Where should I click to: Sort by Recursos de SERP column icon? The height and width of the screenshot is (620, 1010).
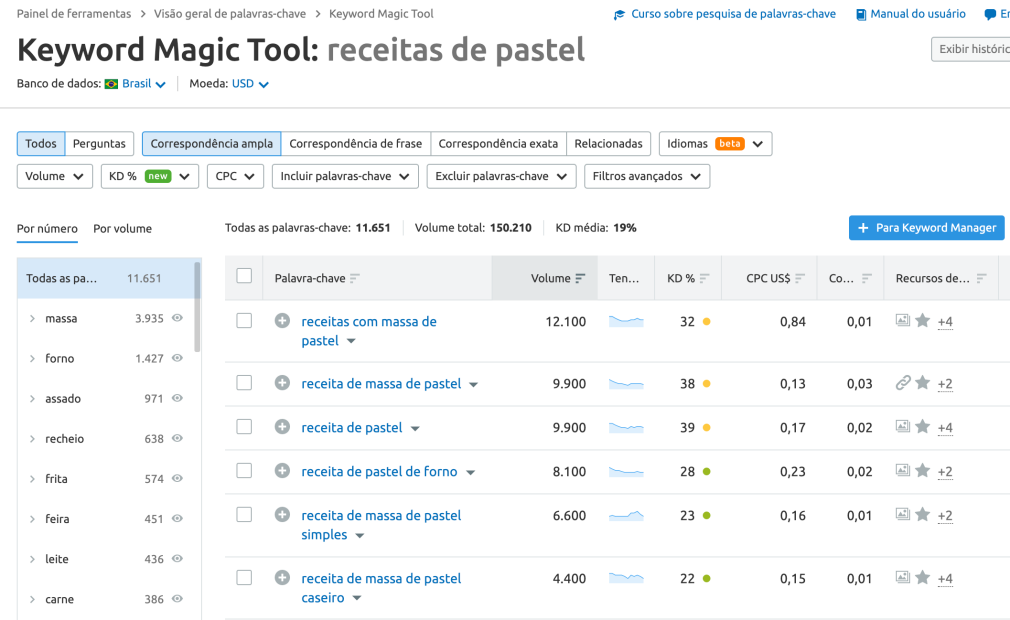[x=981, y=278]
